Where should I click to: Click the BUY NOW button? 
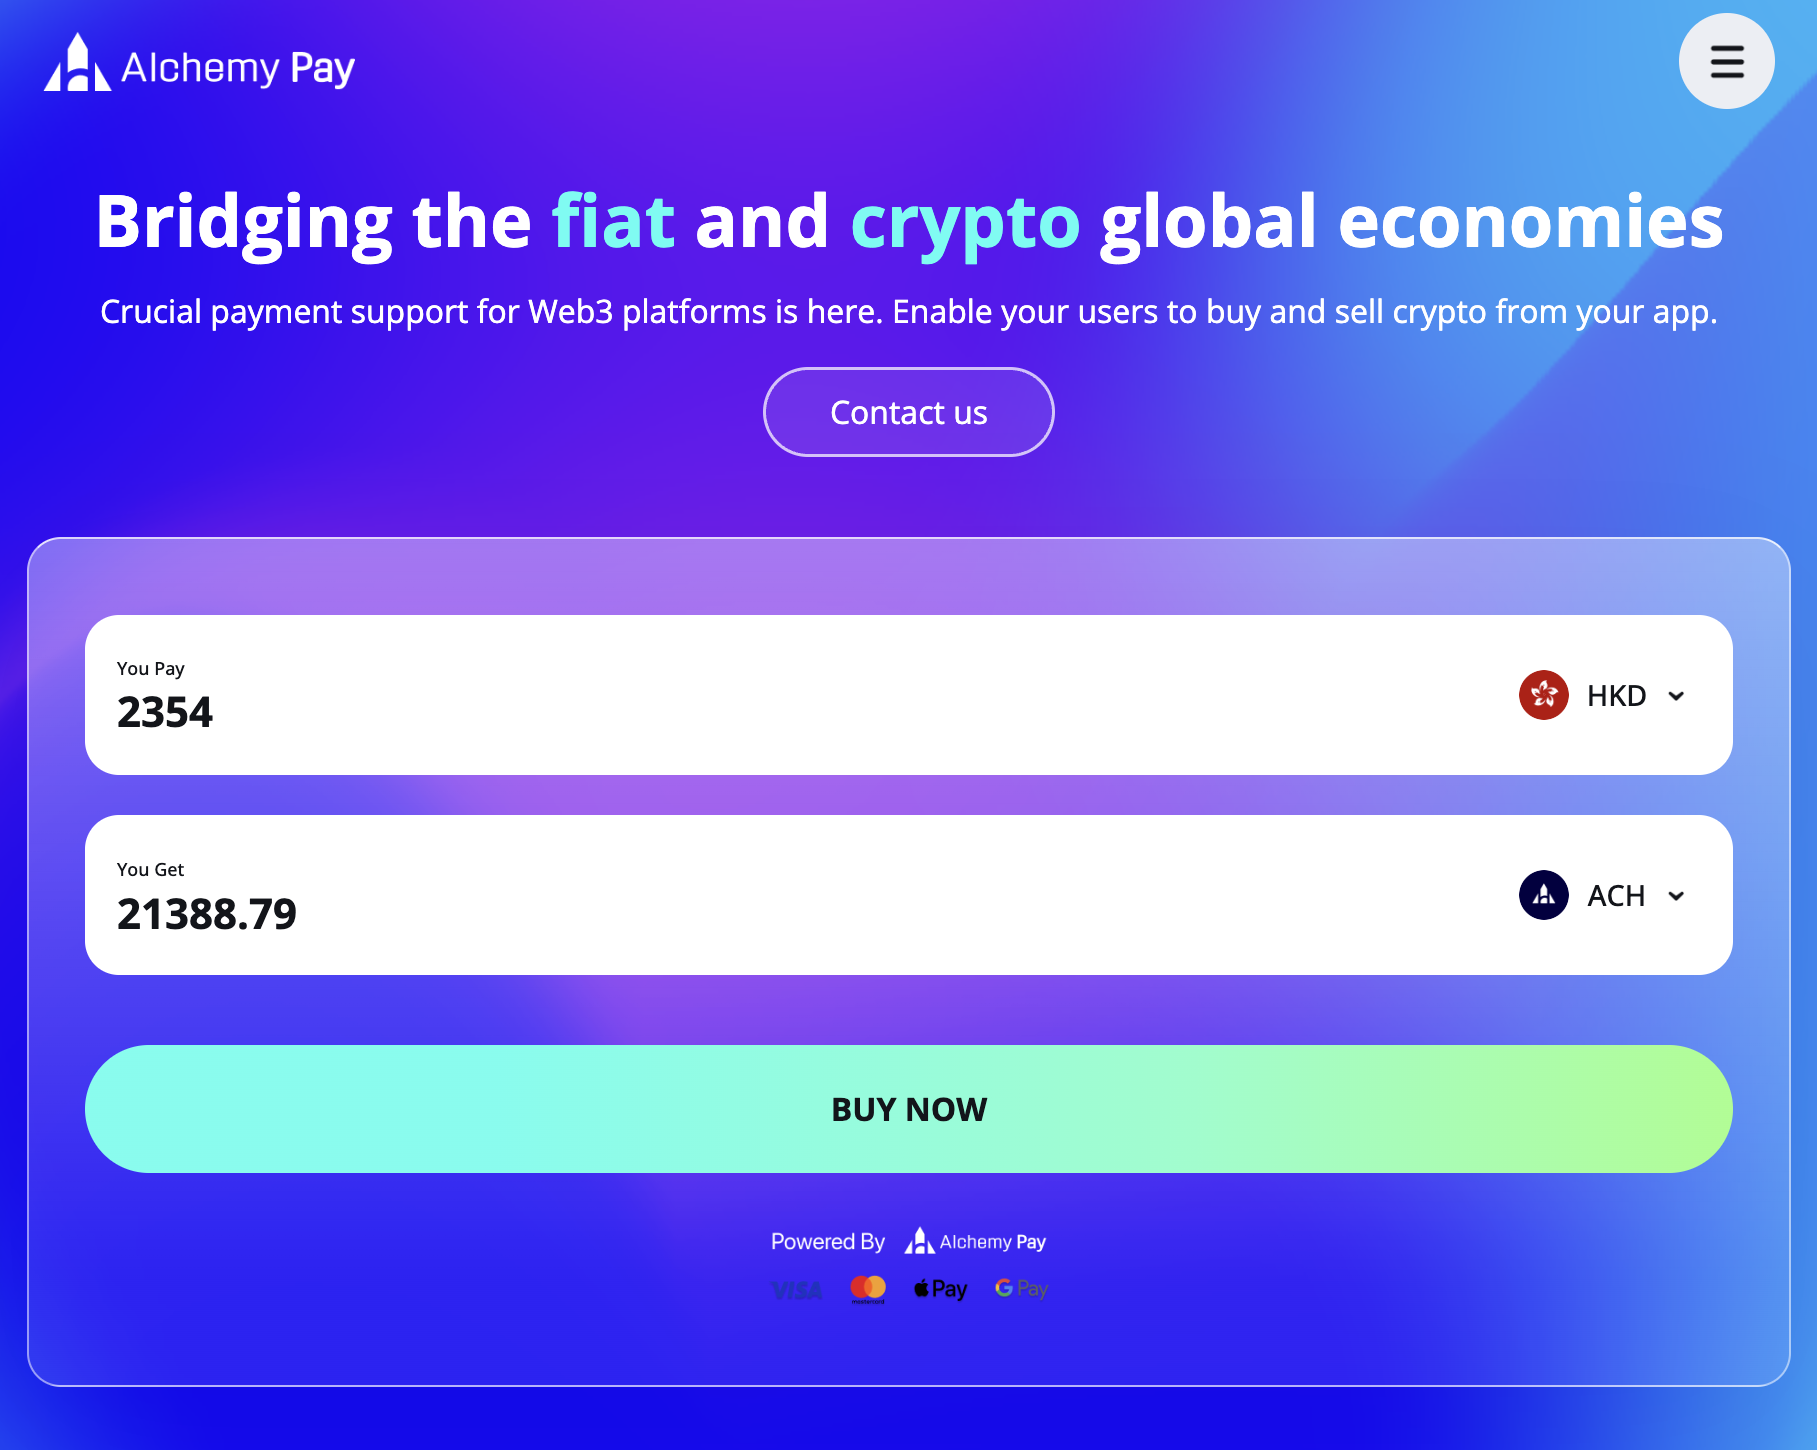[x=908, y=1109]
